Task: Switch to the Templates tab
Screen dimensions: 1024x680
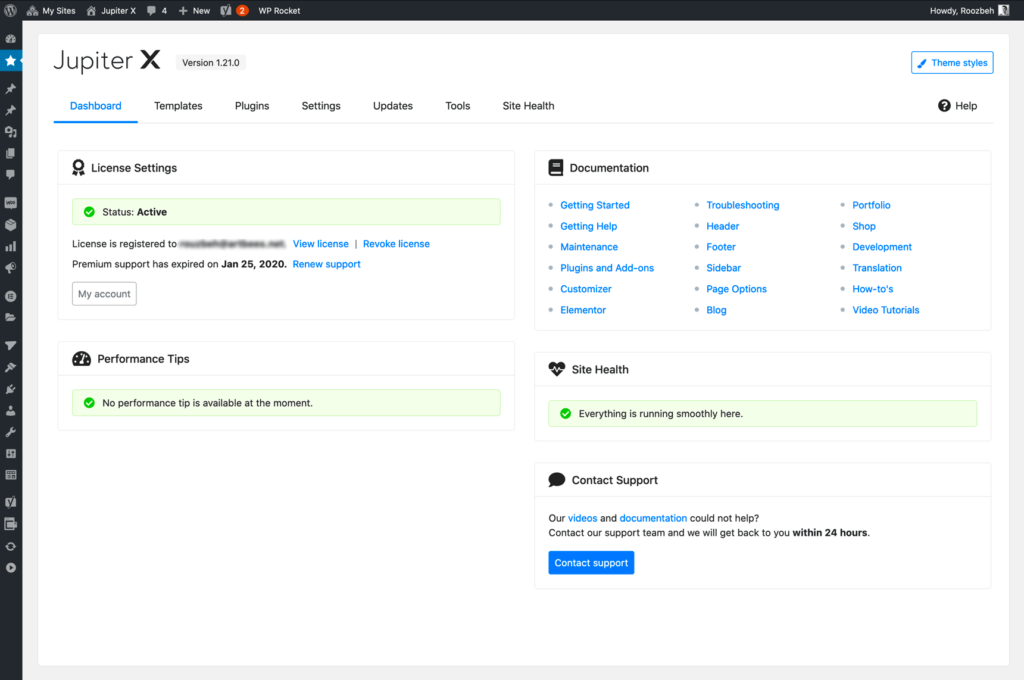Action: (x=178, y=106)
